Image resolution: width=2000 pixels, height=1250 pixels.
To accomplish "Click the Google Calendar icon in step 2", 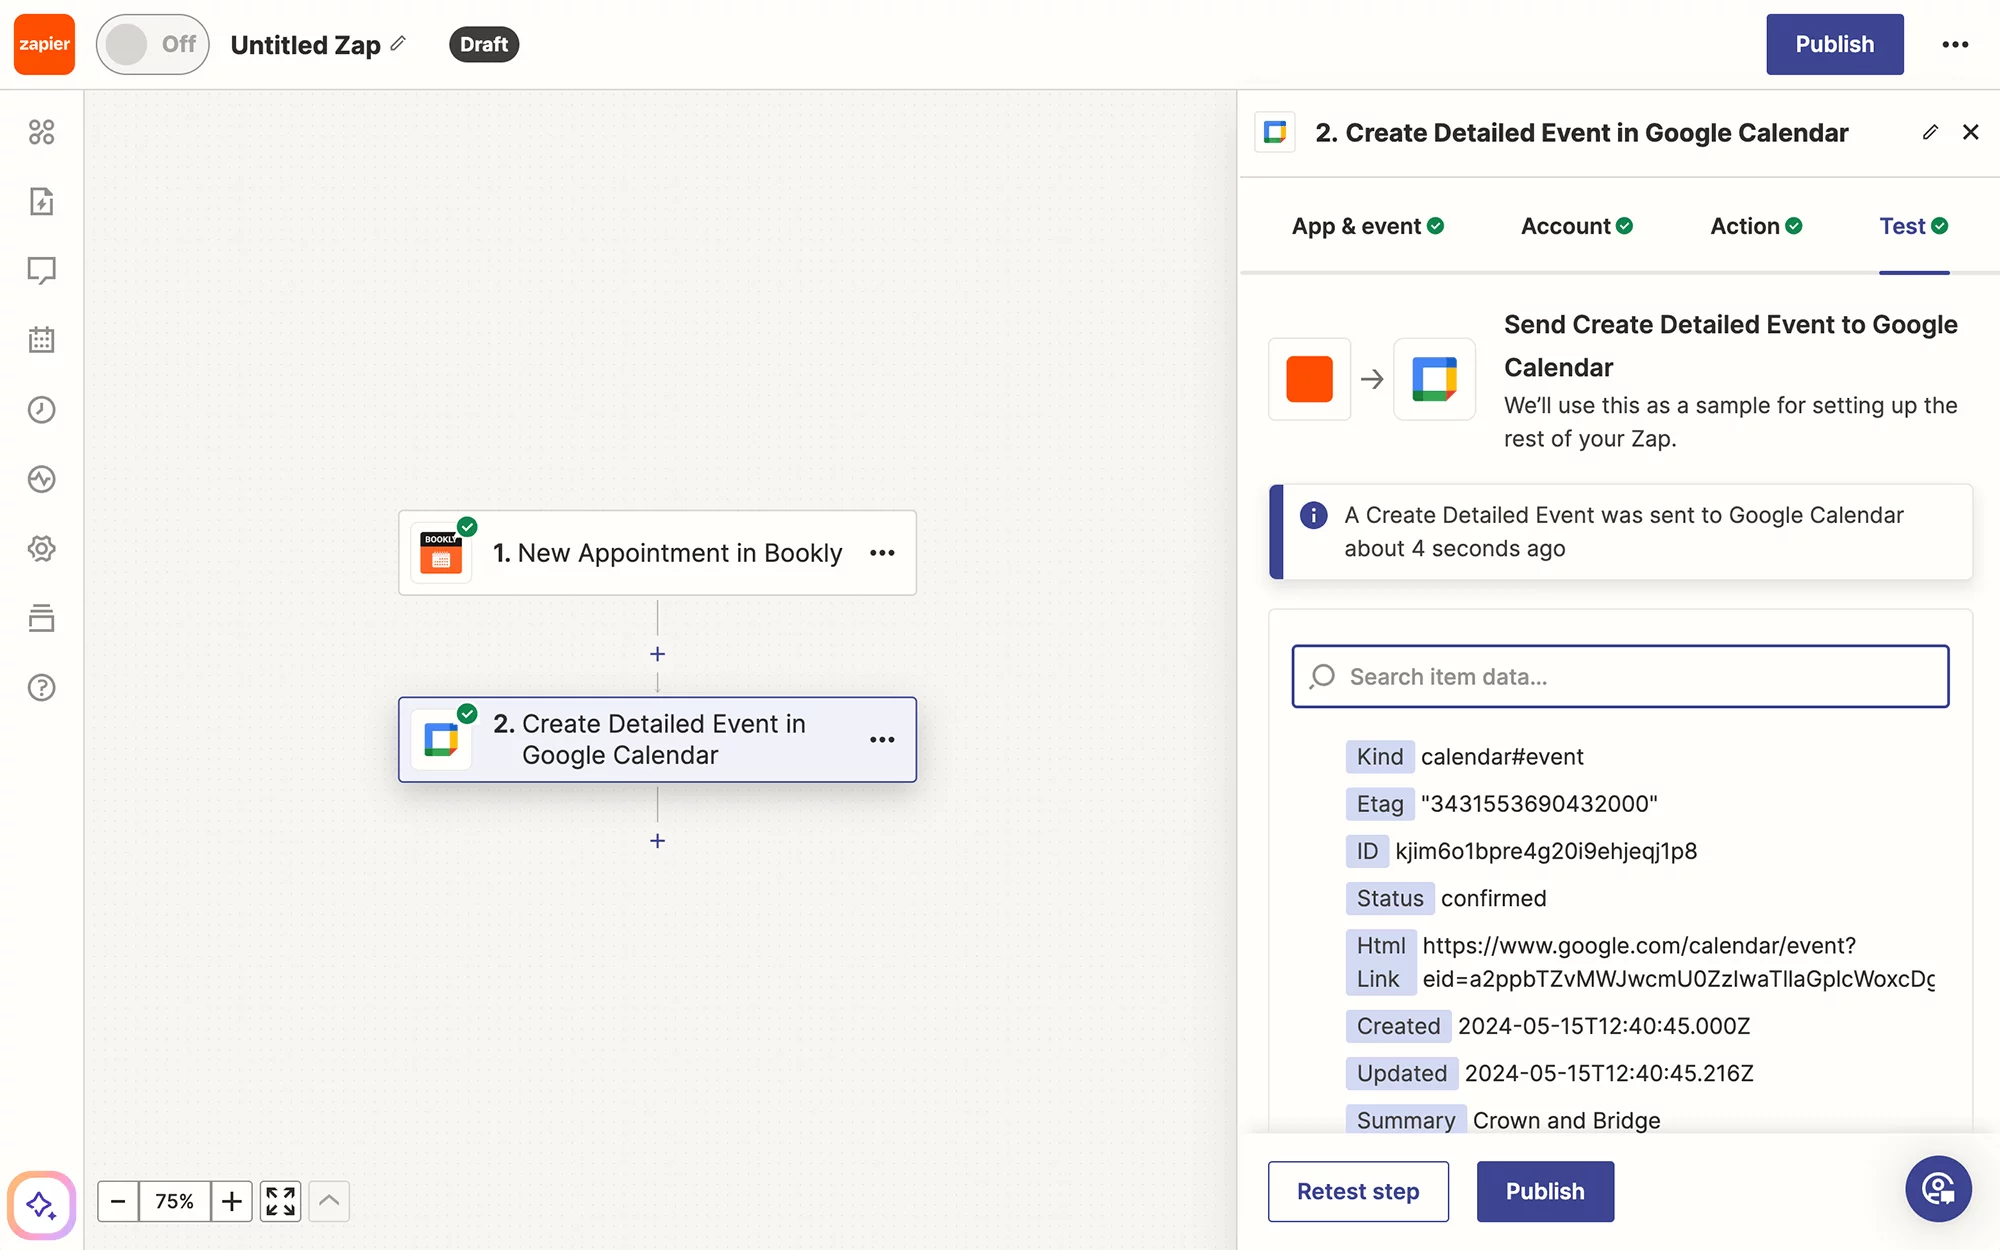I will click(x=441, y=740).
